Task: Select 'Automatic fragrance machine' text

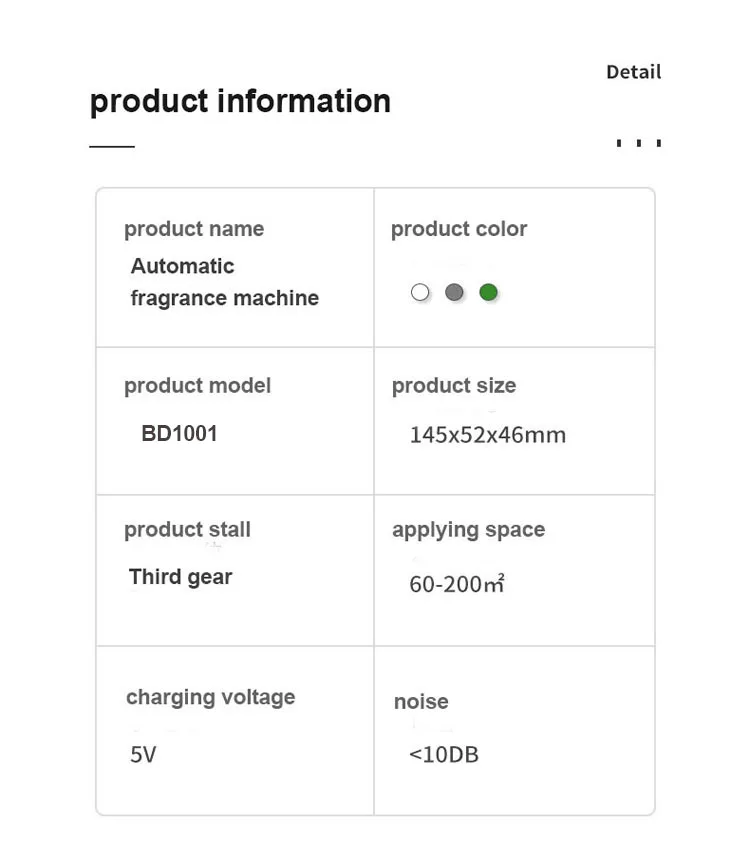Action: tap(224, 282)
